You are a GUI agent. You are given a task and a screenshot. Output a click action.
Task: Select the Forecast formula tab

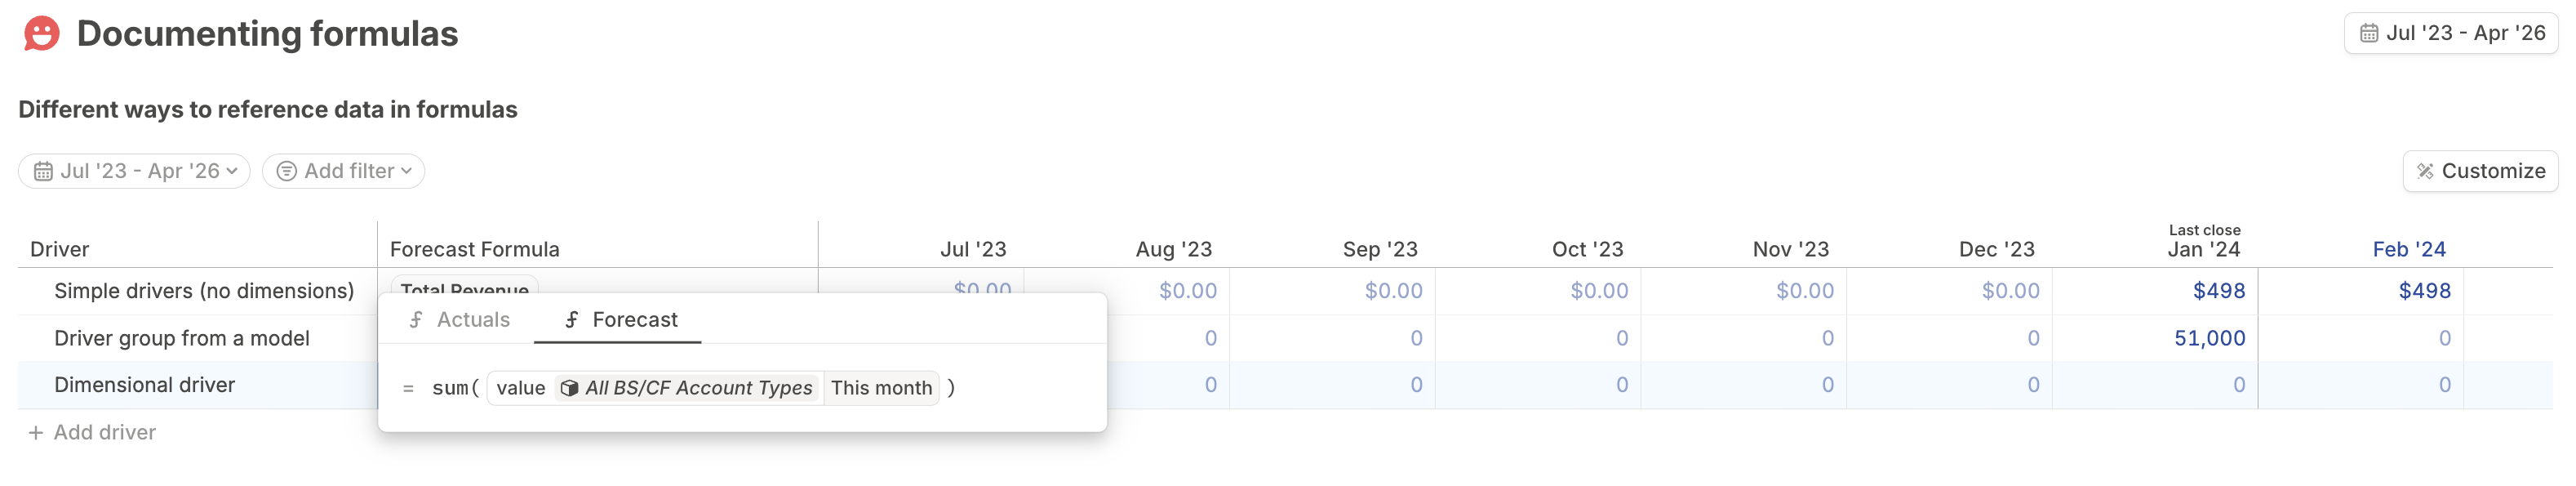coord(619,320)
